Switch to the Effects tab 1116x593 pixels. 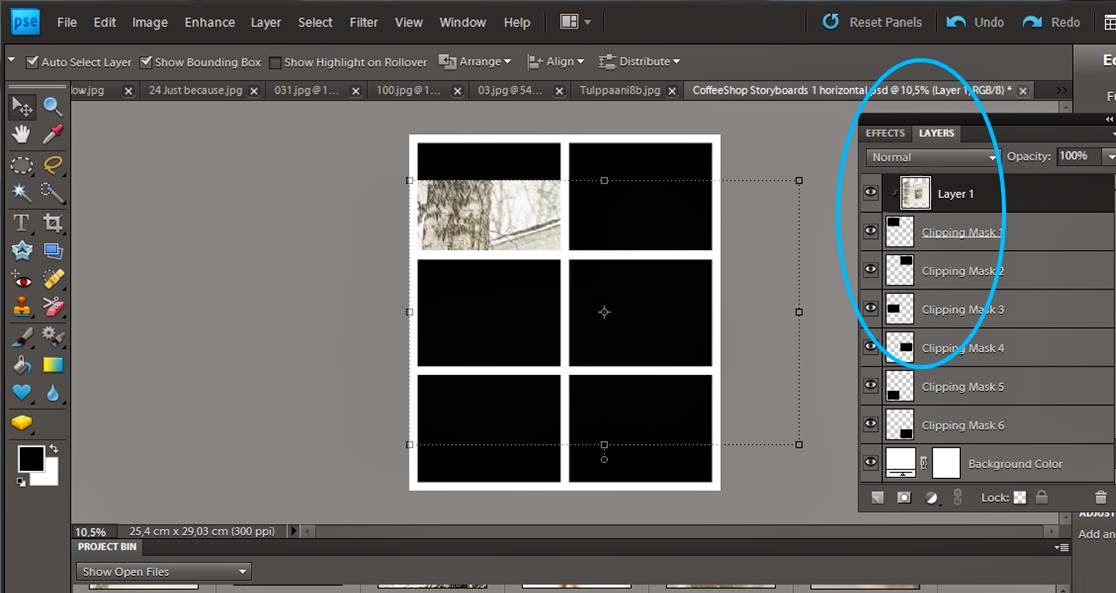pos(884,132)
